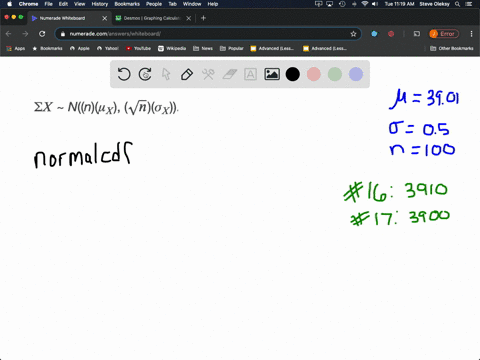Reload the Numerade page
Image resolution: width=480 pixels, height=360 pixels.
click(42, 34)
